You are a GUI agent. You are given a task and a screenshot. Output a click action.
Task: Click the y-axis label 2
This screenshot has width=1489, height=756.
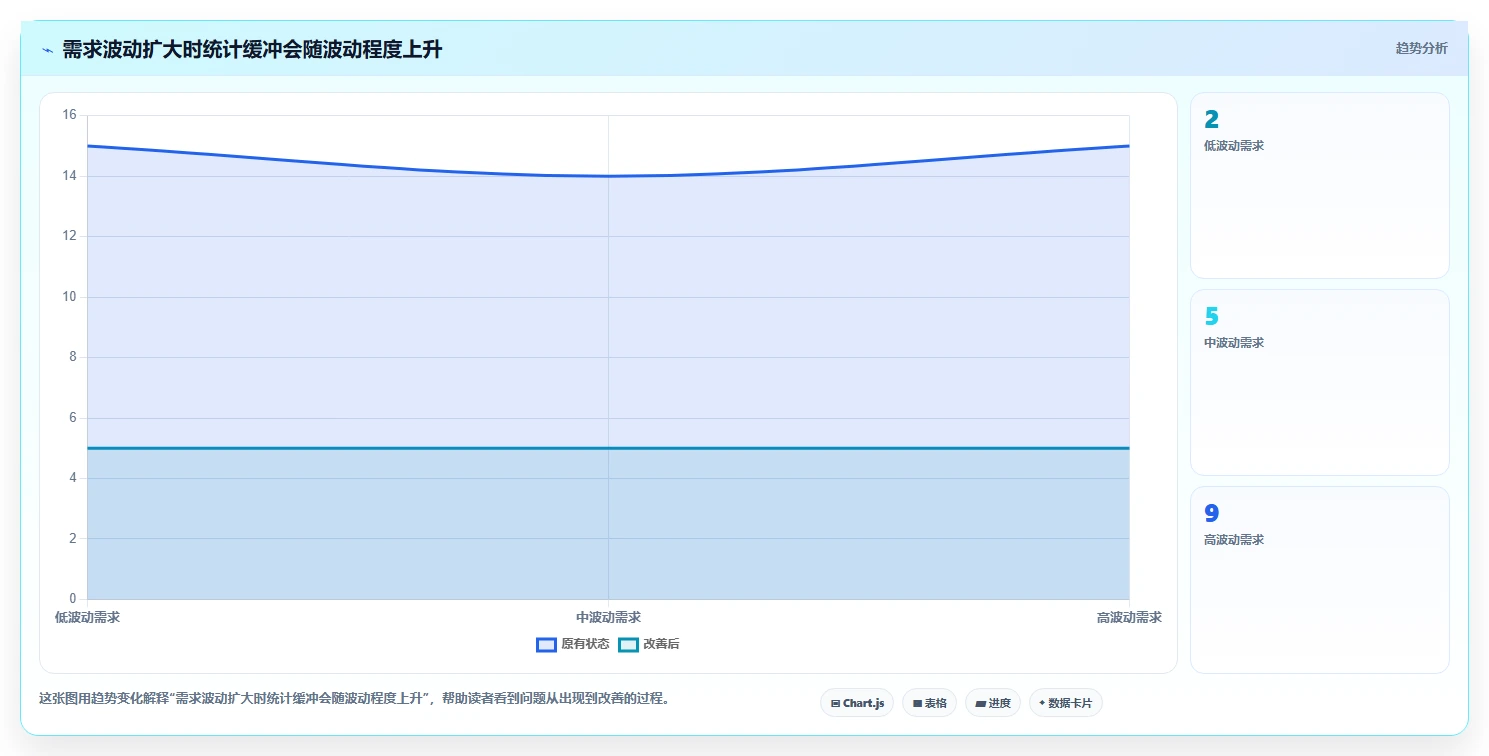[x=73, y=539]
